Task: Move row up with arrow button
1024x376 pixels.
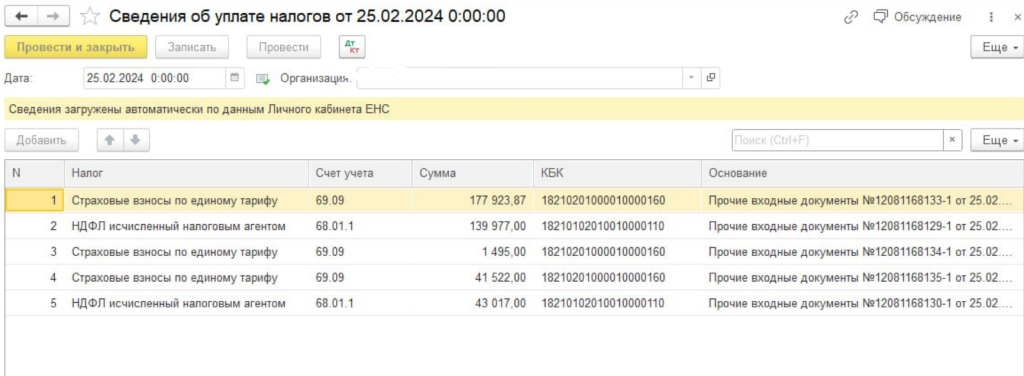Action: click(110, 140)
